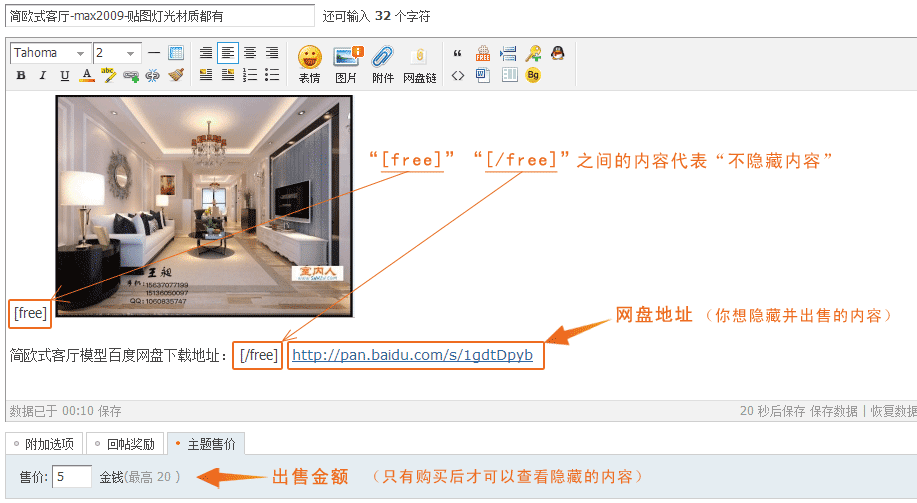917x503 pixels.
Task: Click the 保存数据 save data link
Action: pyautogui.click(x=834, y=411)
